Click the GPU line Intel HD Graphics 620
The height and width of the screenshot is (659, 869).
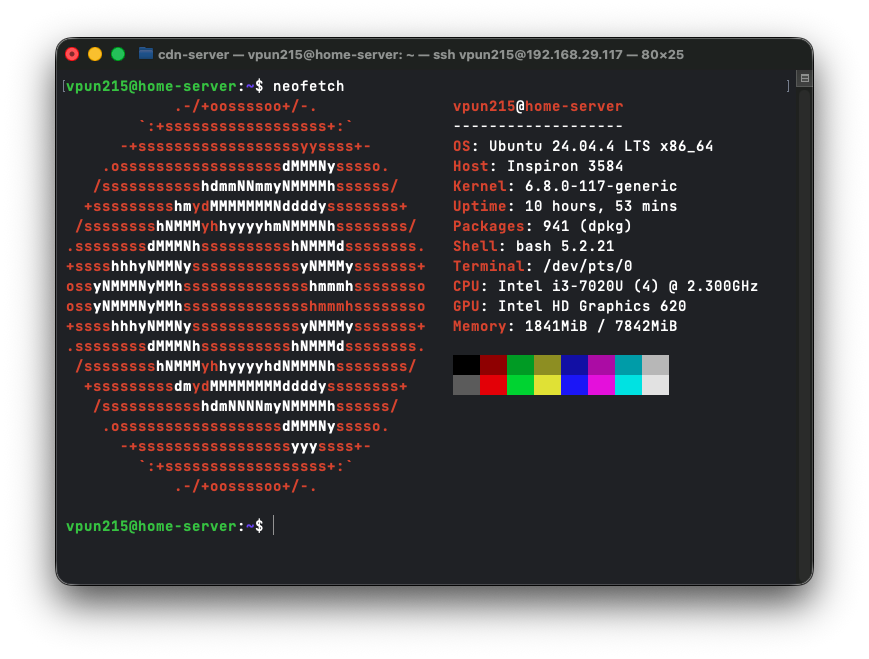[569, 306]
